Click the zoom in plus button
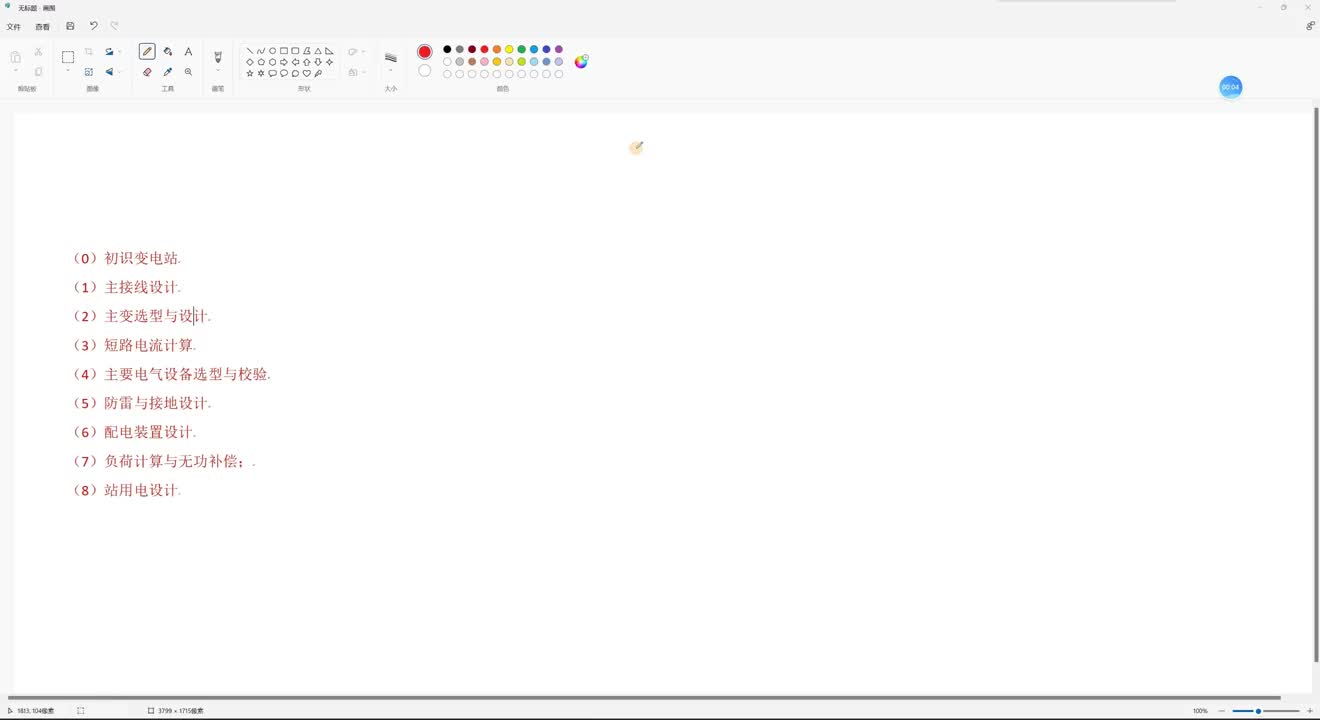This screenshot has width=1320, height=720. [1310, 711]
